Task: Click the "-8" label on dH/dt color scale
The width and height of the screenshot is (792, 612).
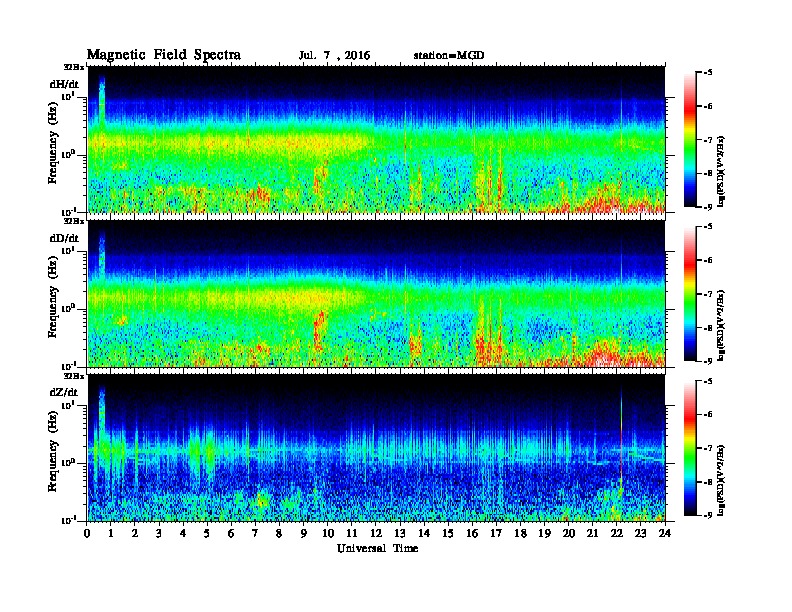Action: click(x=707, y=173)
